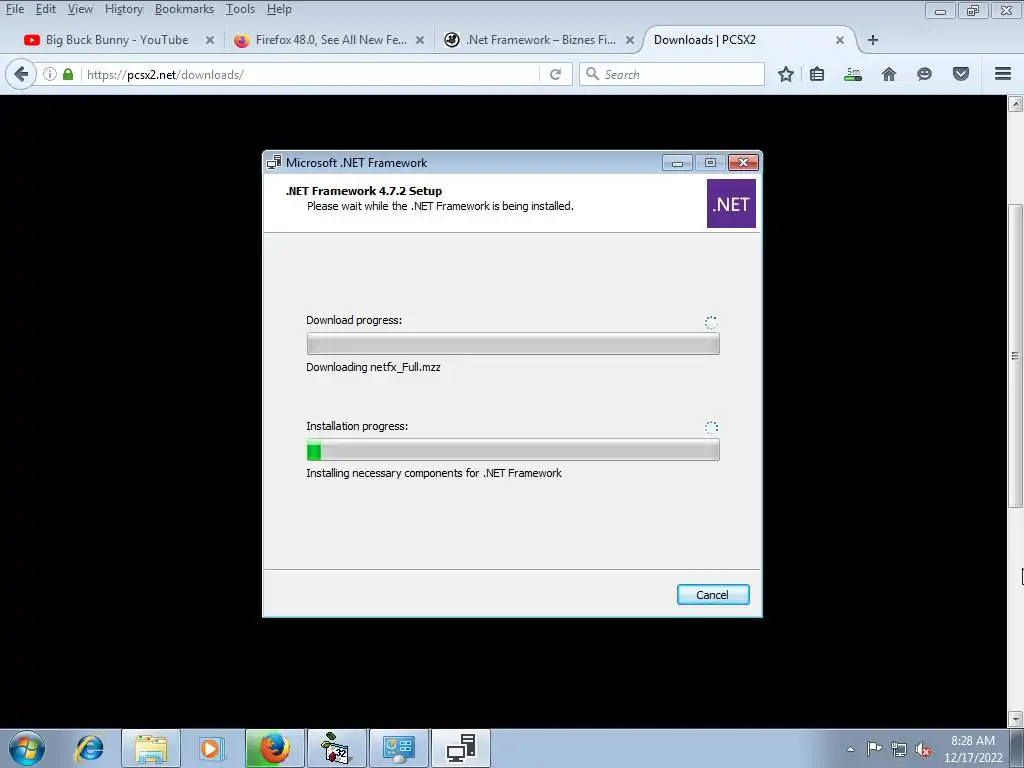Open the View menu
1024x768 pixels.
[x=80, y=9]
